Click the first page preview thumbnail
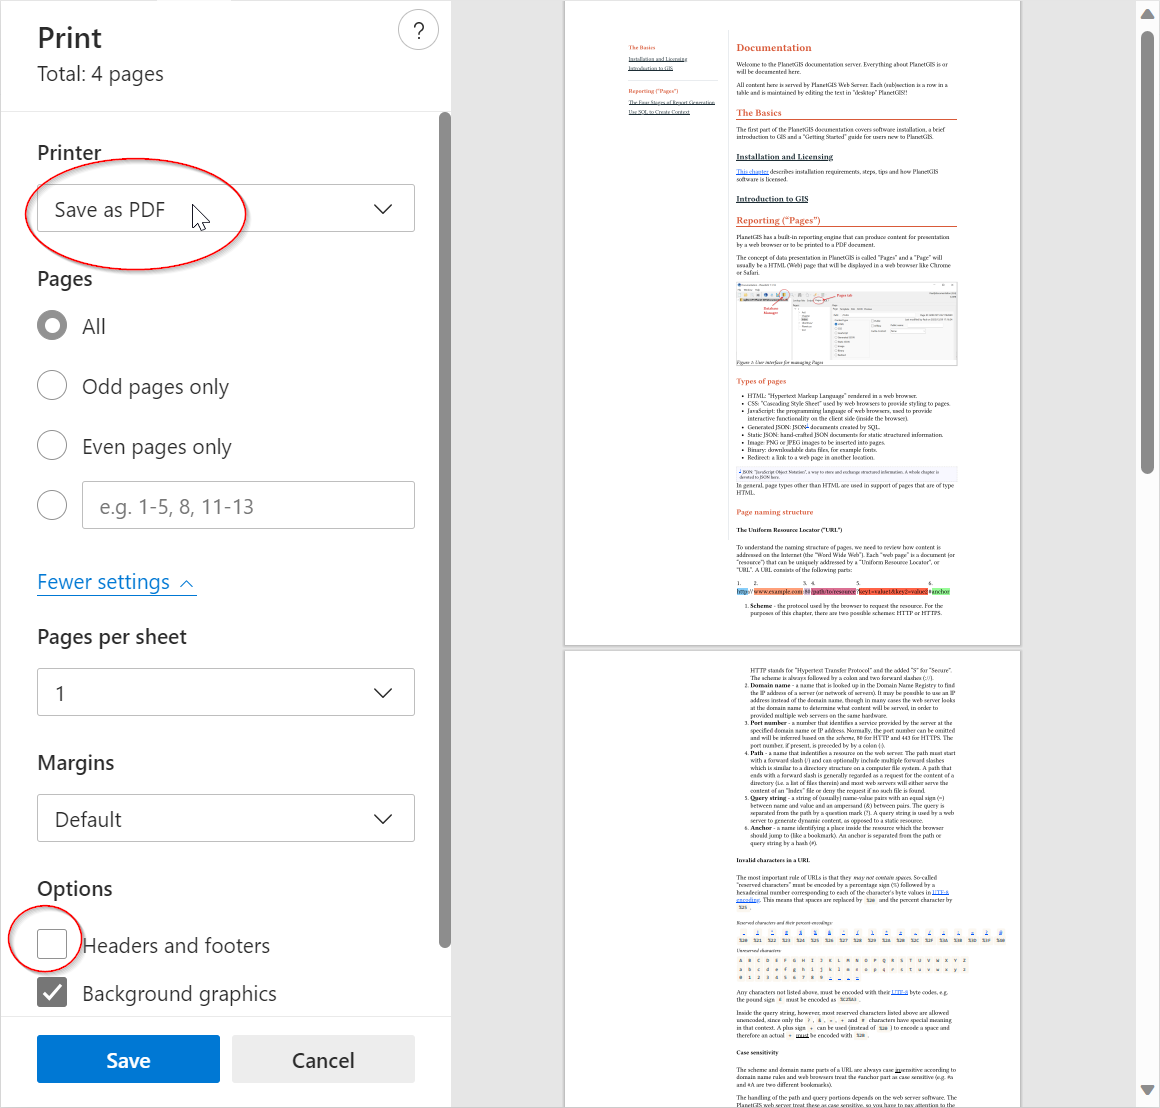Screen dimensions: 1160x1108 (x=792, y=323)
